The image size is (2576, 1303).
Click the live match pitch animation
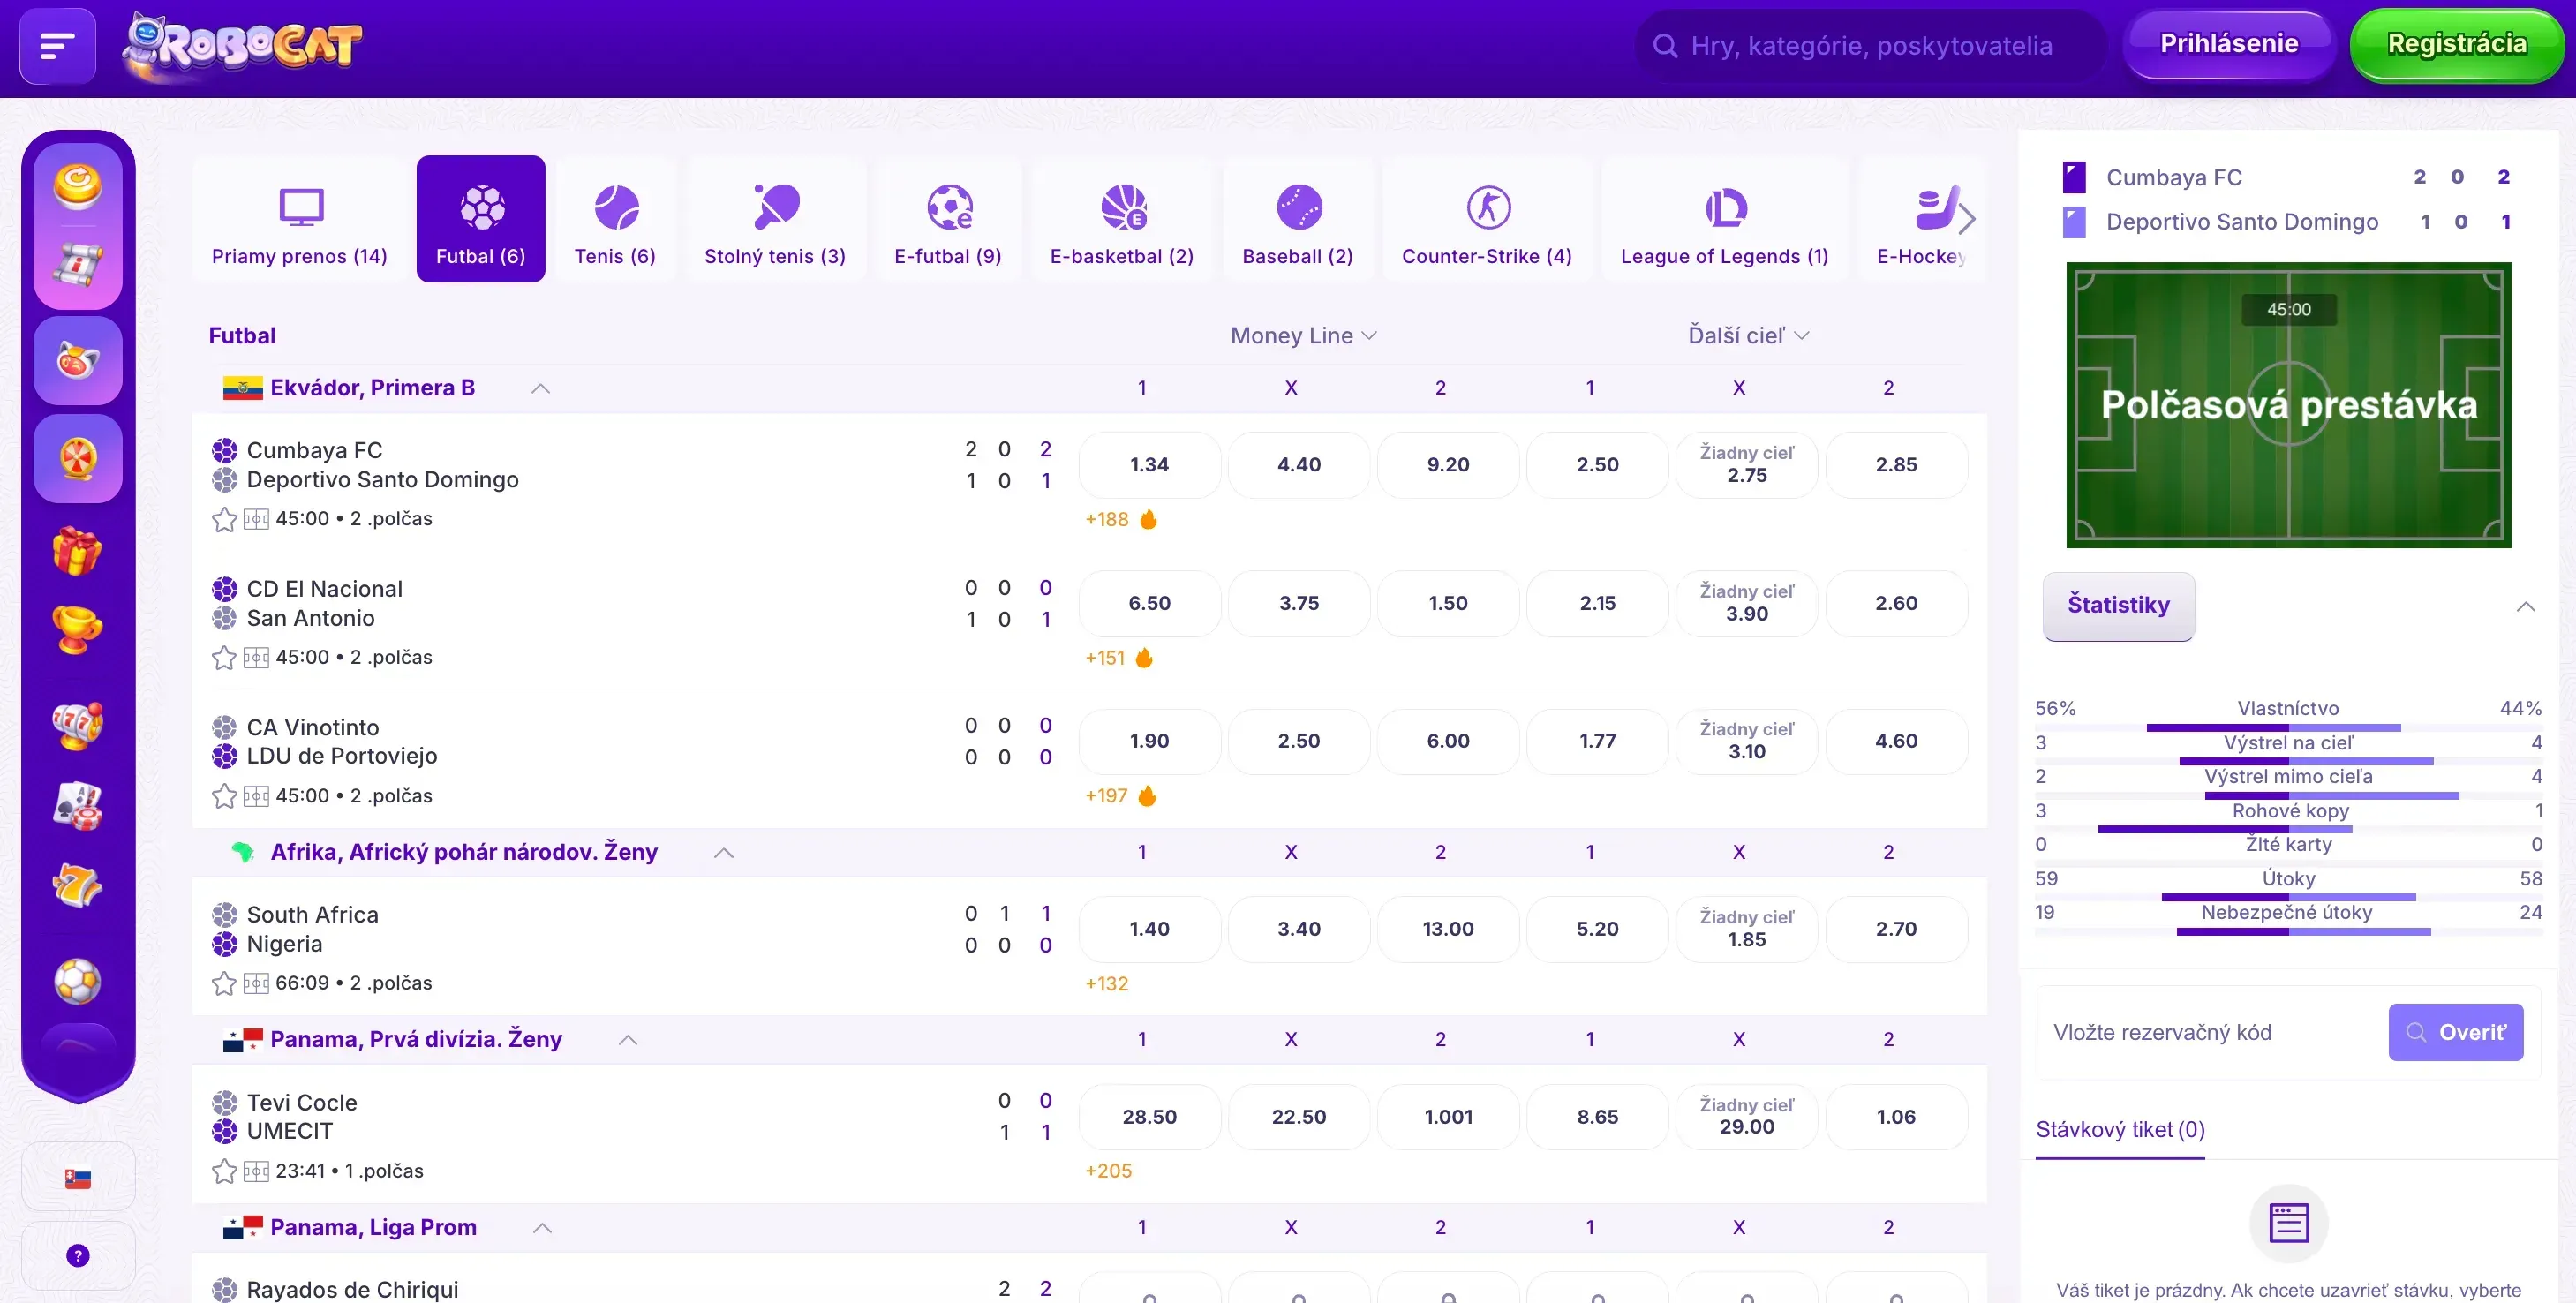click(x=2288, y=405)
